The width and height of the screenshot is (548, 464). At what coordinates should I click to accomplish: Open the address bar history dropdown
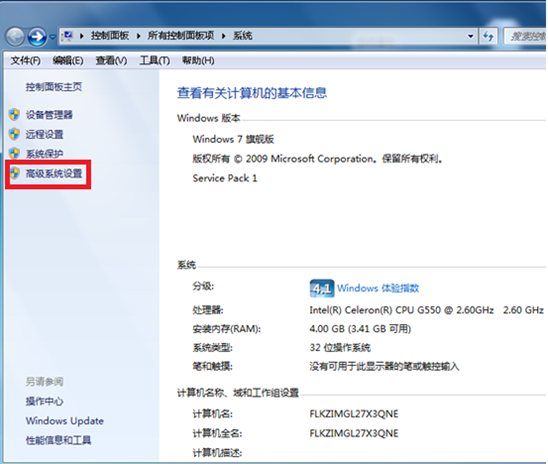(470, 36)
